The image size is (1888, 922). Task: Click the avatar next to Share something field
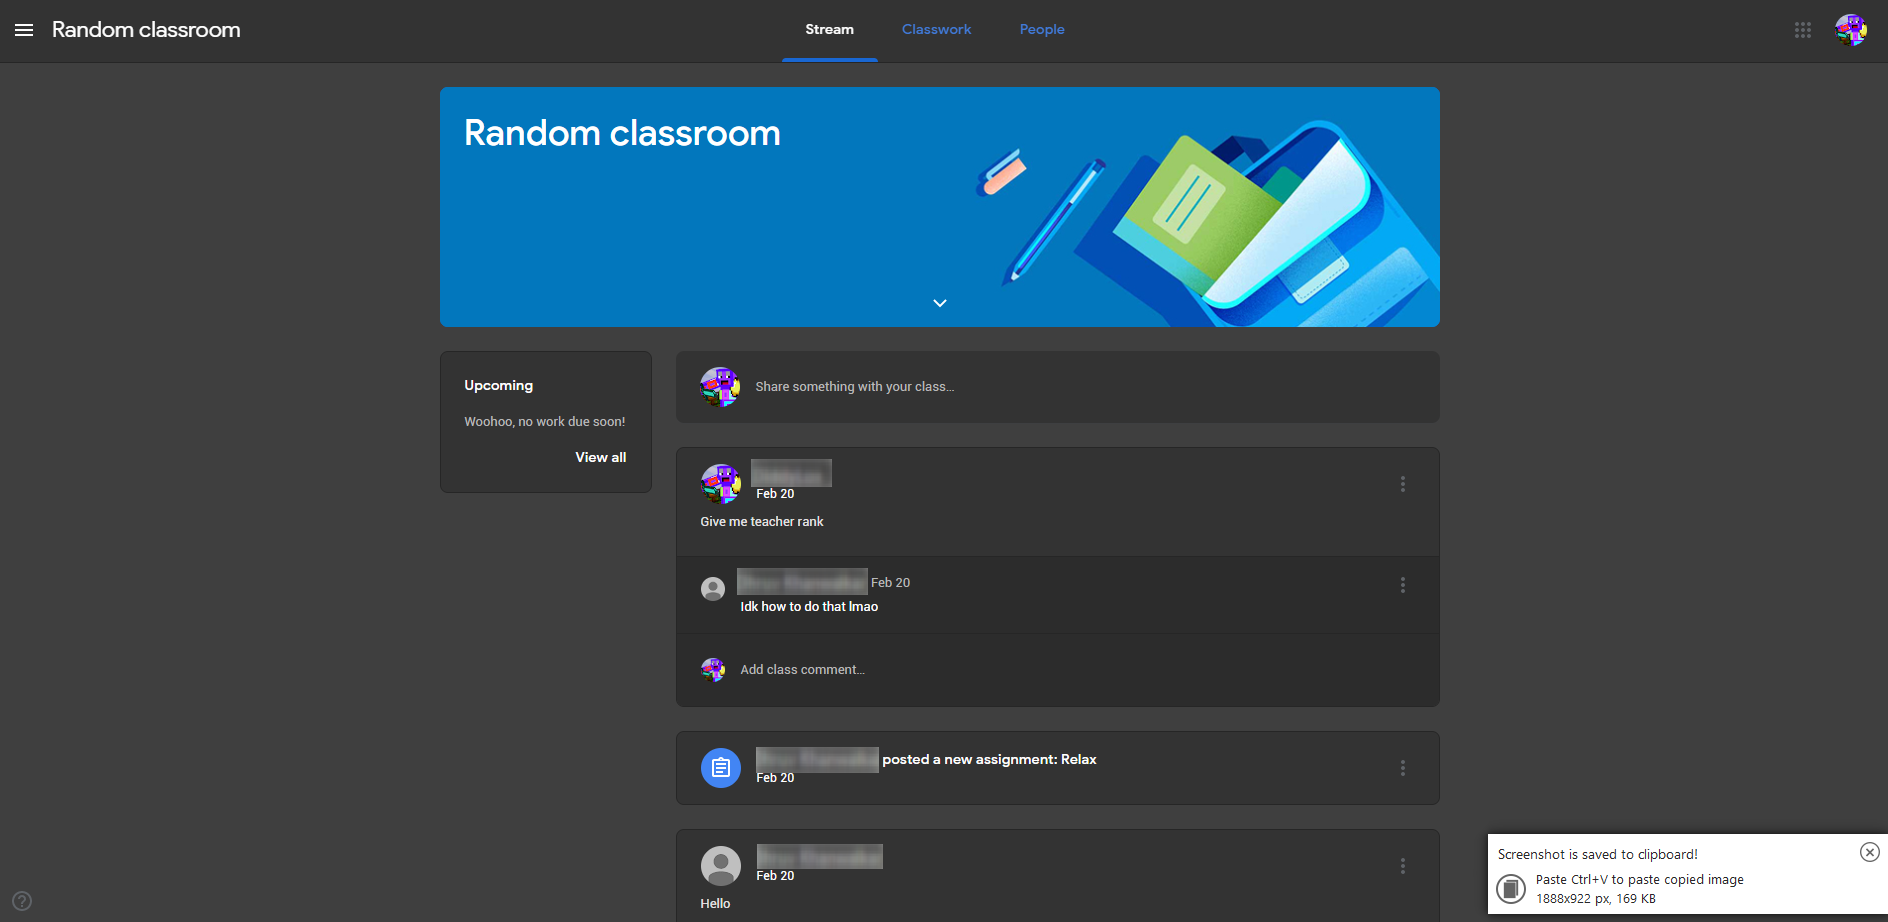coord(720,387)
